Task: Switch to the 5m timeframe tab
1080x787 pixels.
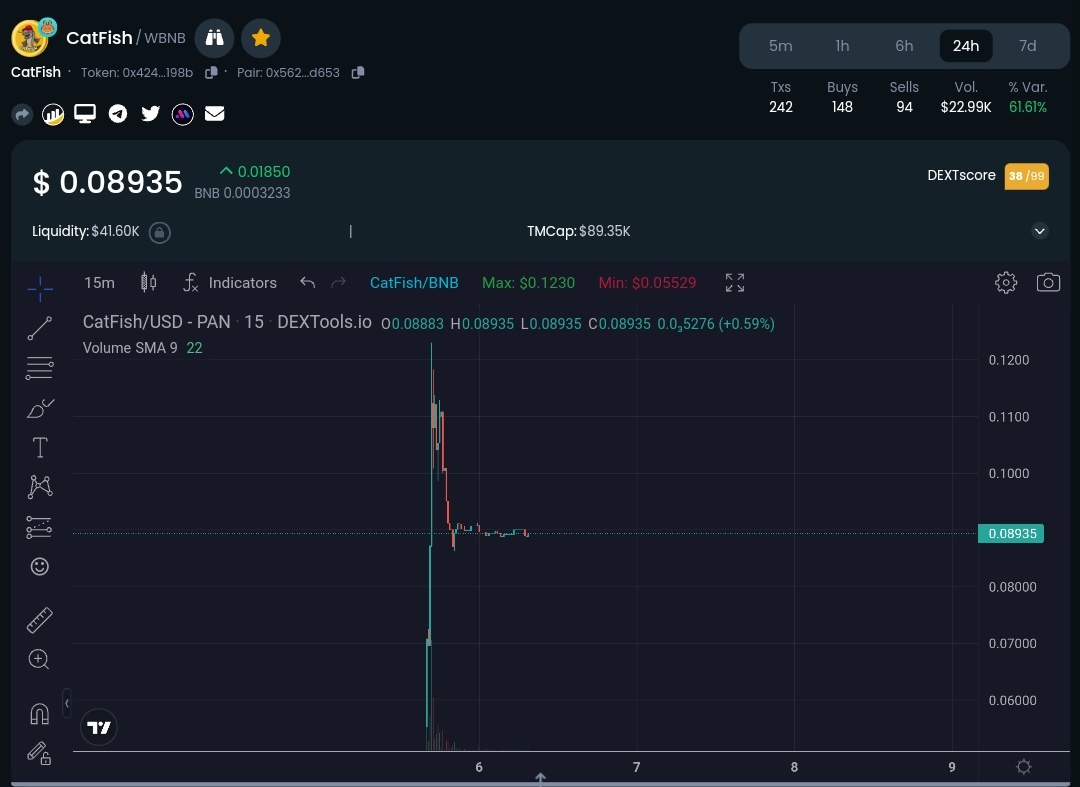Action: coord(780,45)
